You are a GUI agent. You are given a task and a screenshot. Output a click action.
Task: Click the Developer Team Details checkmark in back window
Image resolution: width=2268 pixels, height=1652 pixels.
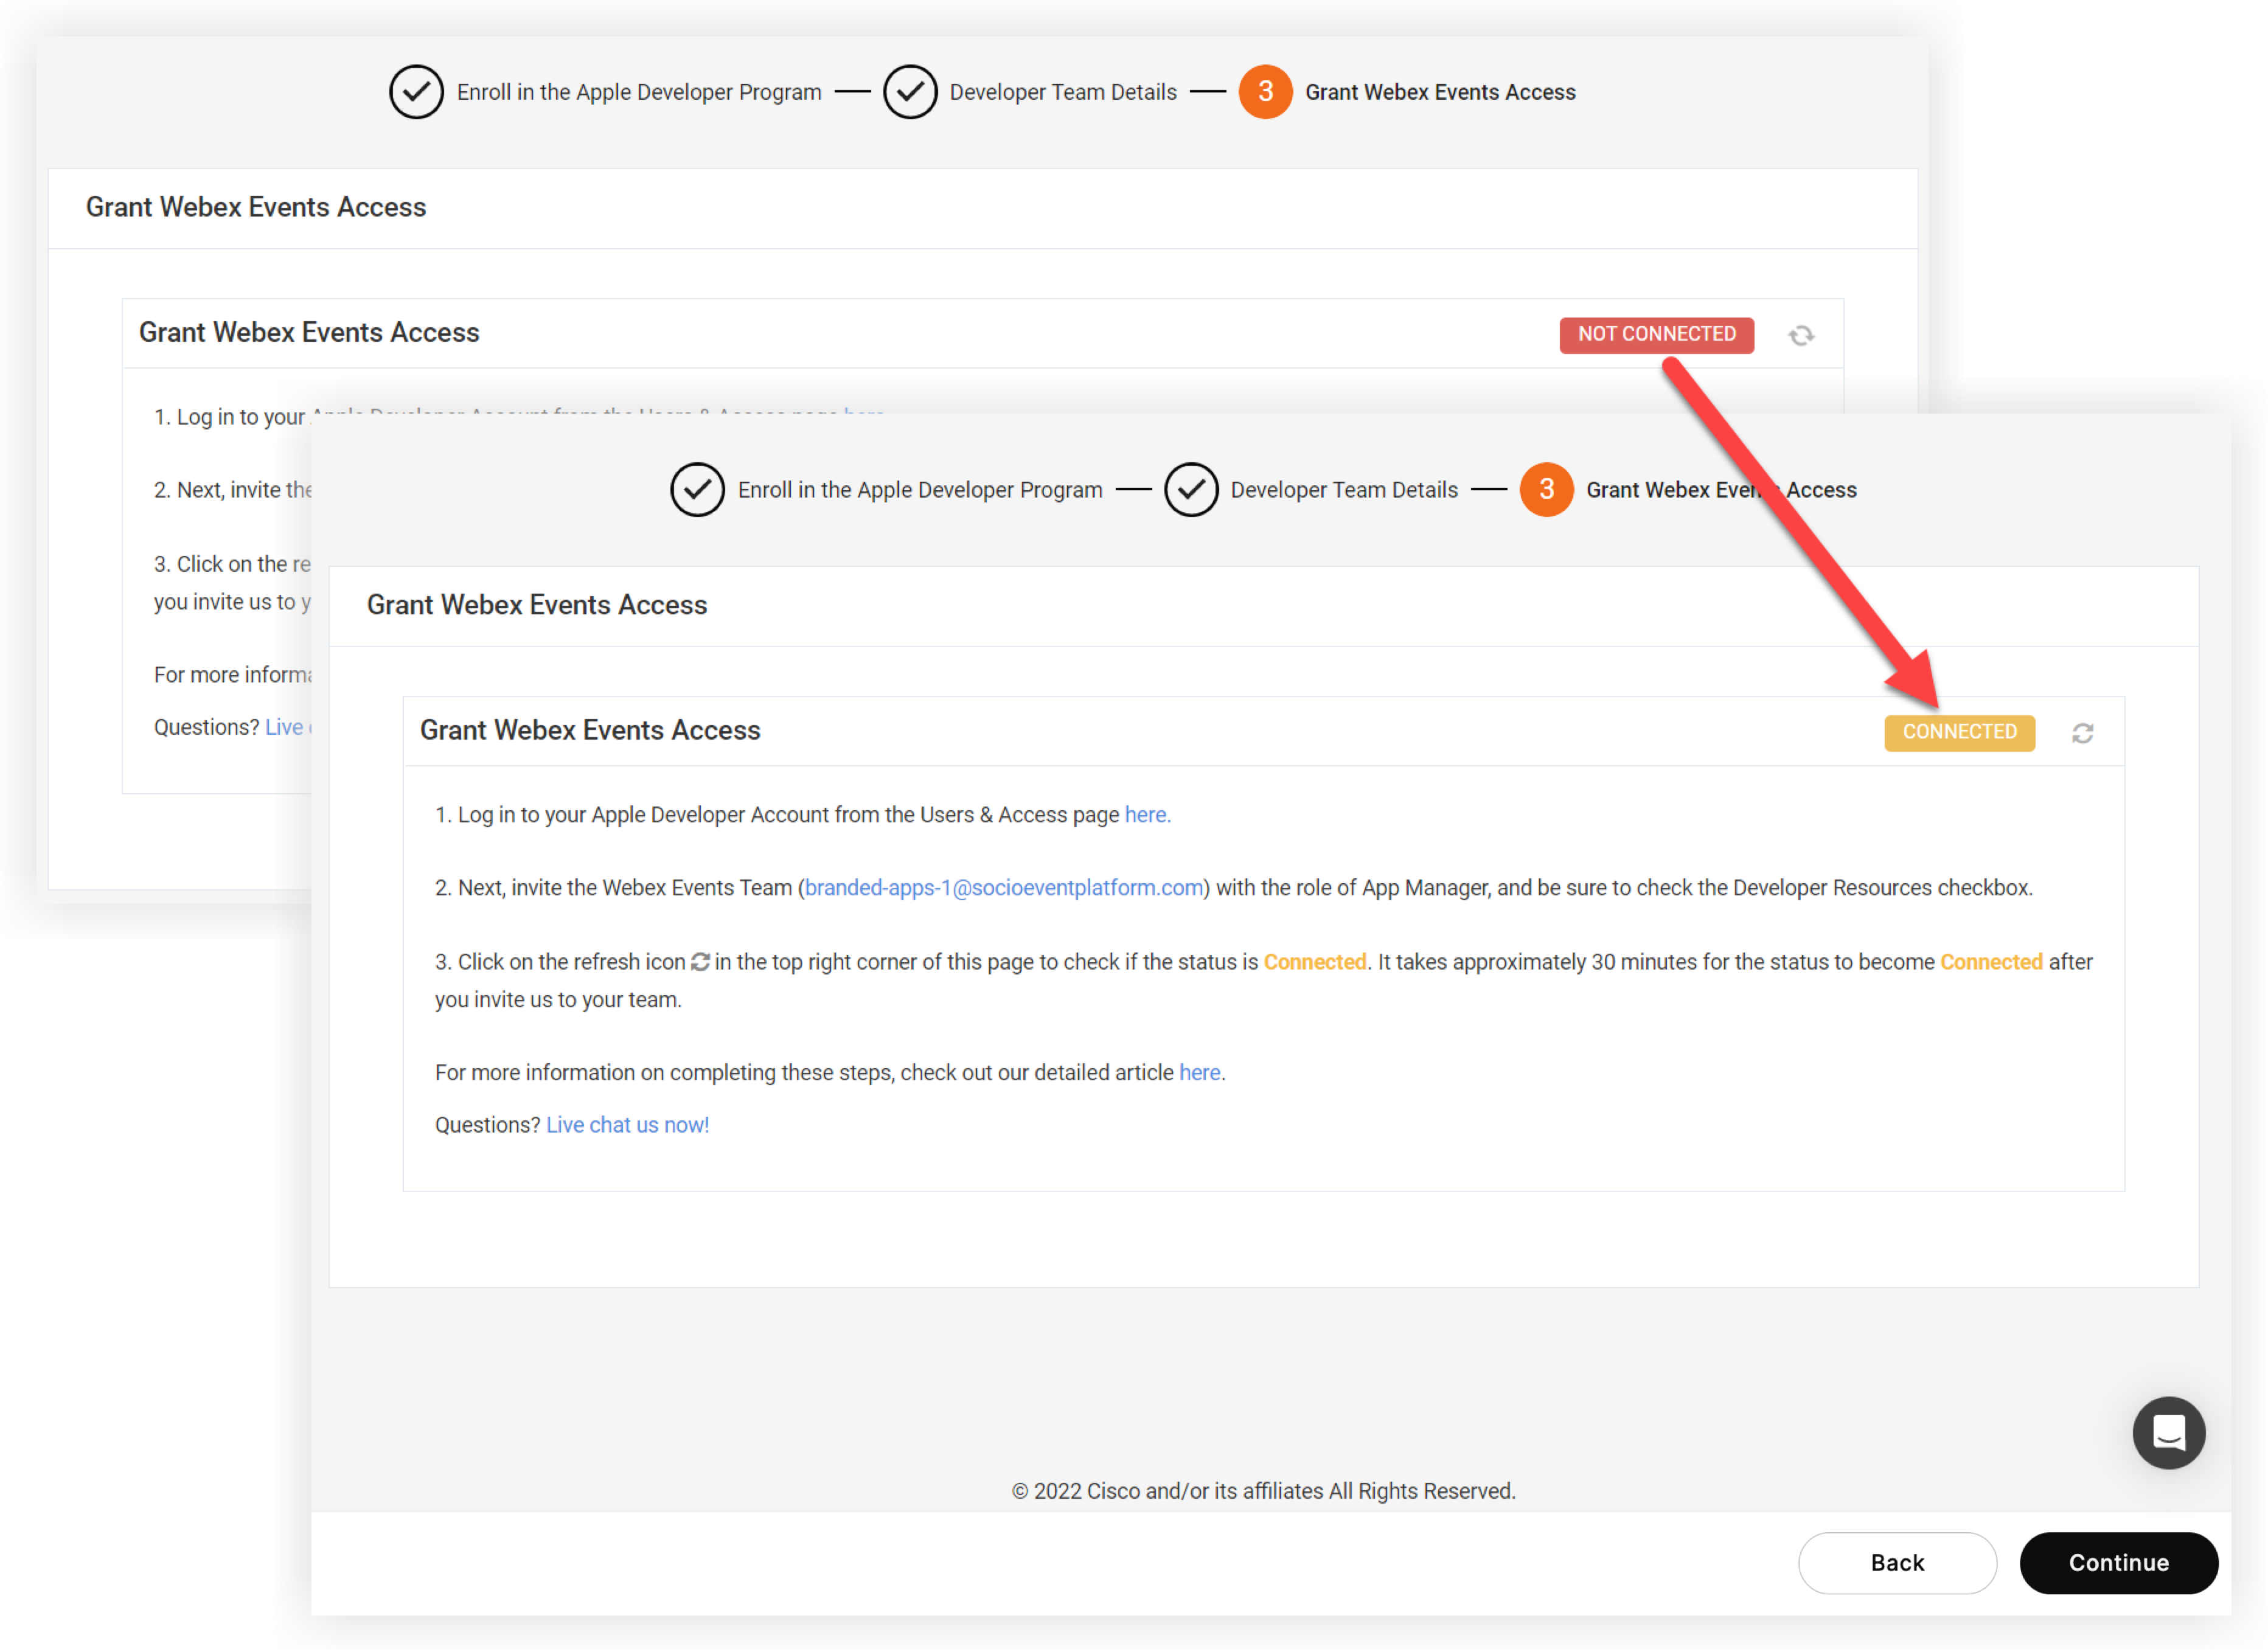pyautogui.click(x=910, y=92)
